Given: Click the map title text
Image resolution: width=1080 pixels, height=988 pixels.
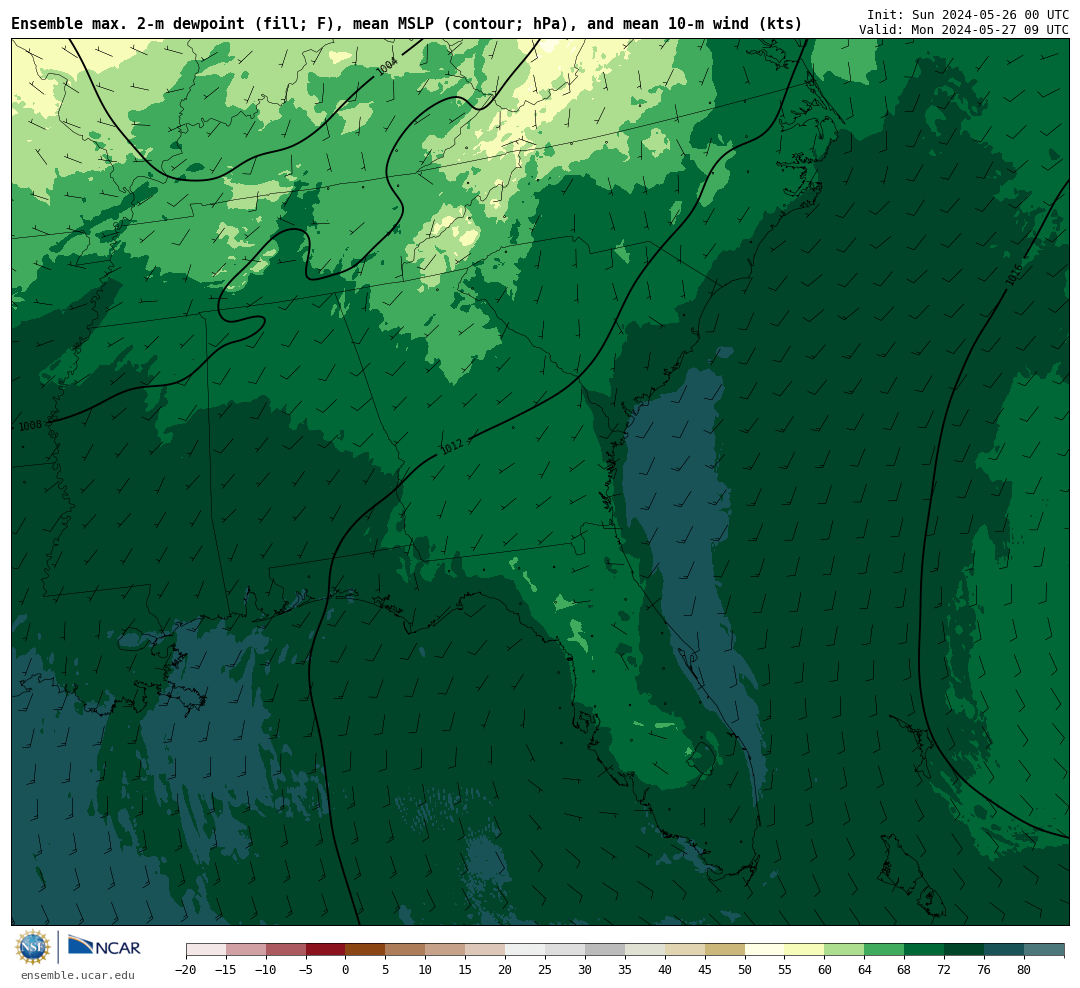Looking at the screenshot, I should click(406, 23).
